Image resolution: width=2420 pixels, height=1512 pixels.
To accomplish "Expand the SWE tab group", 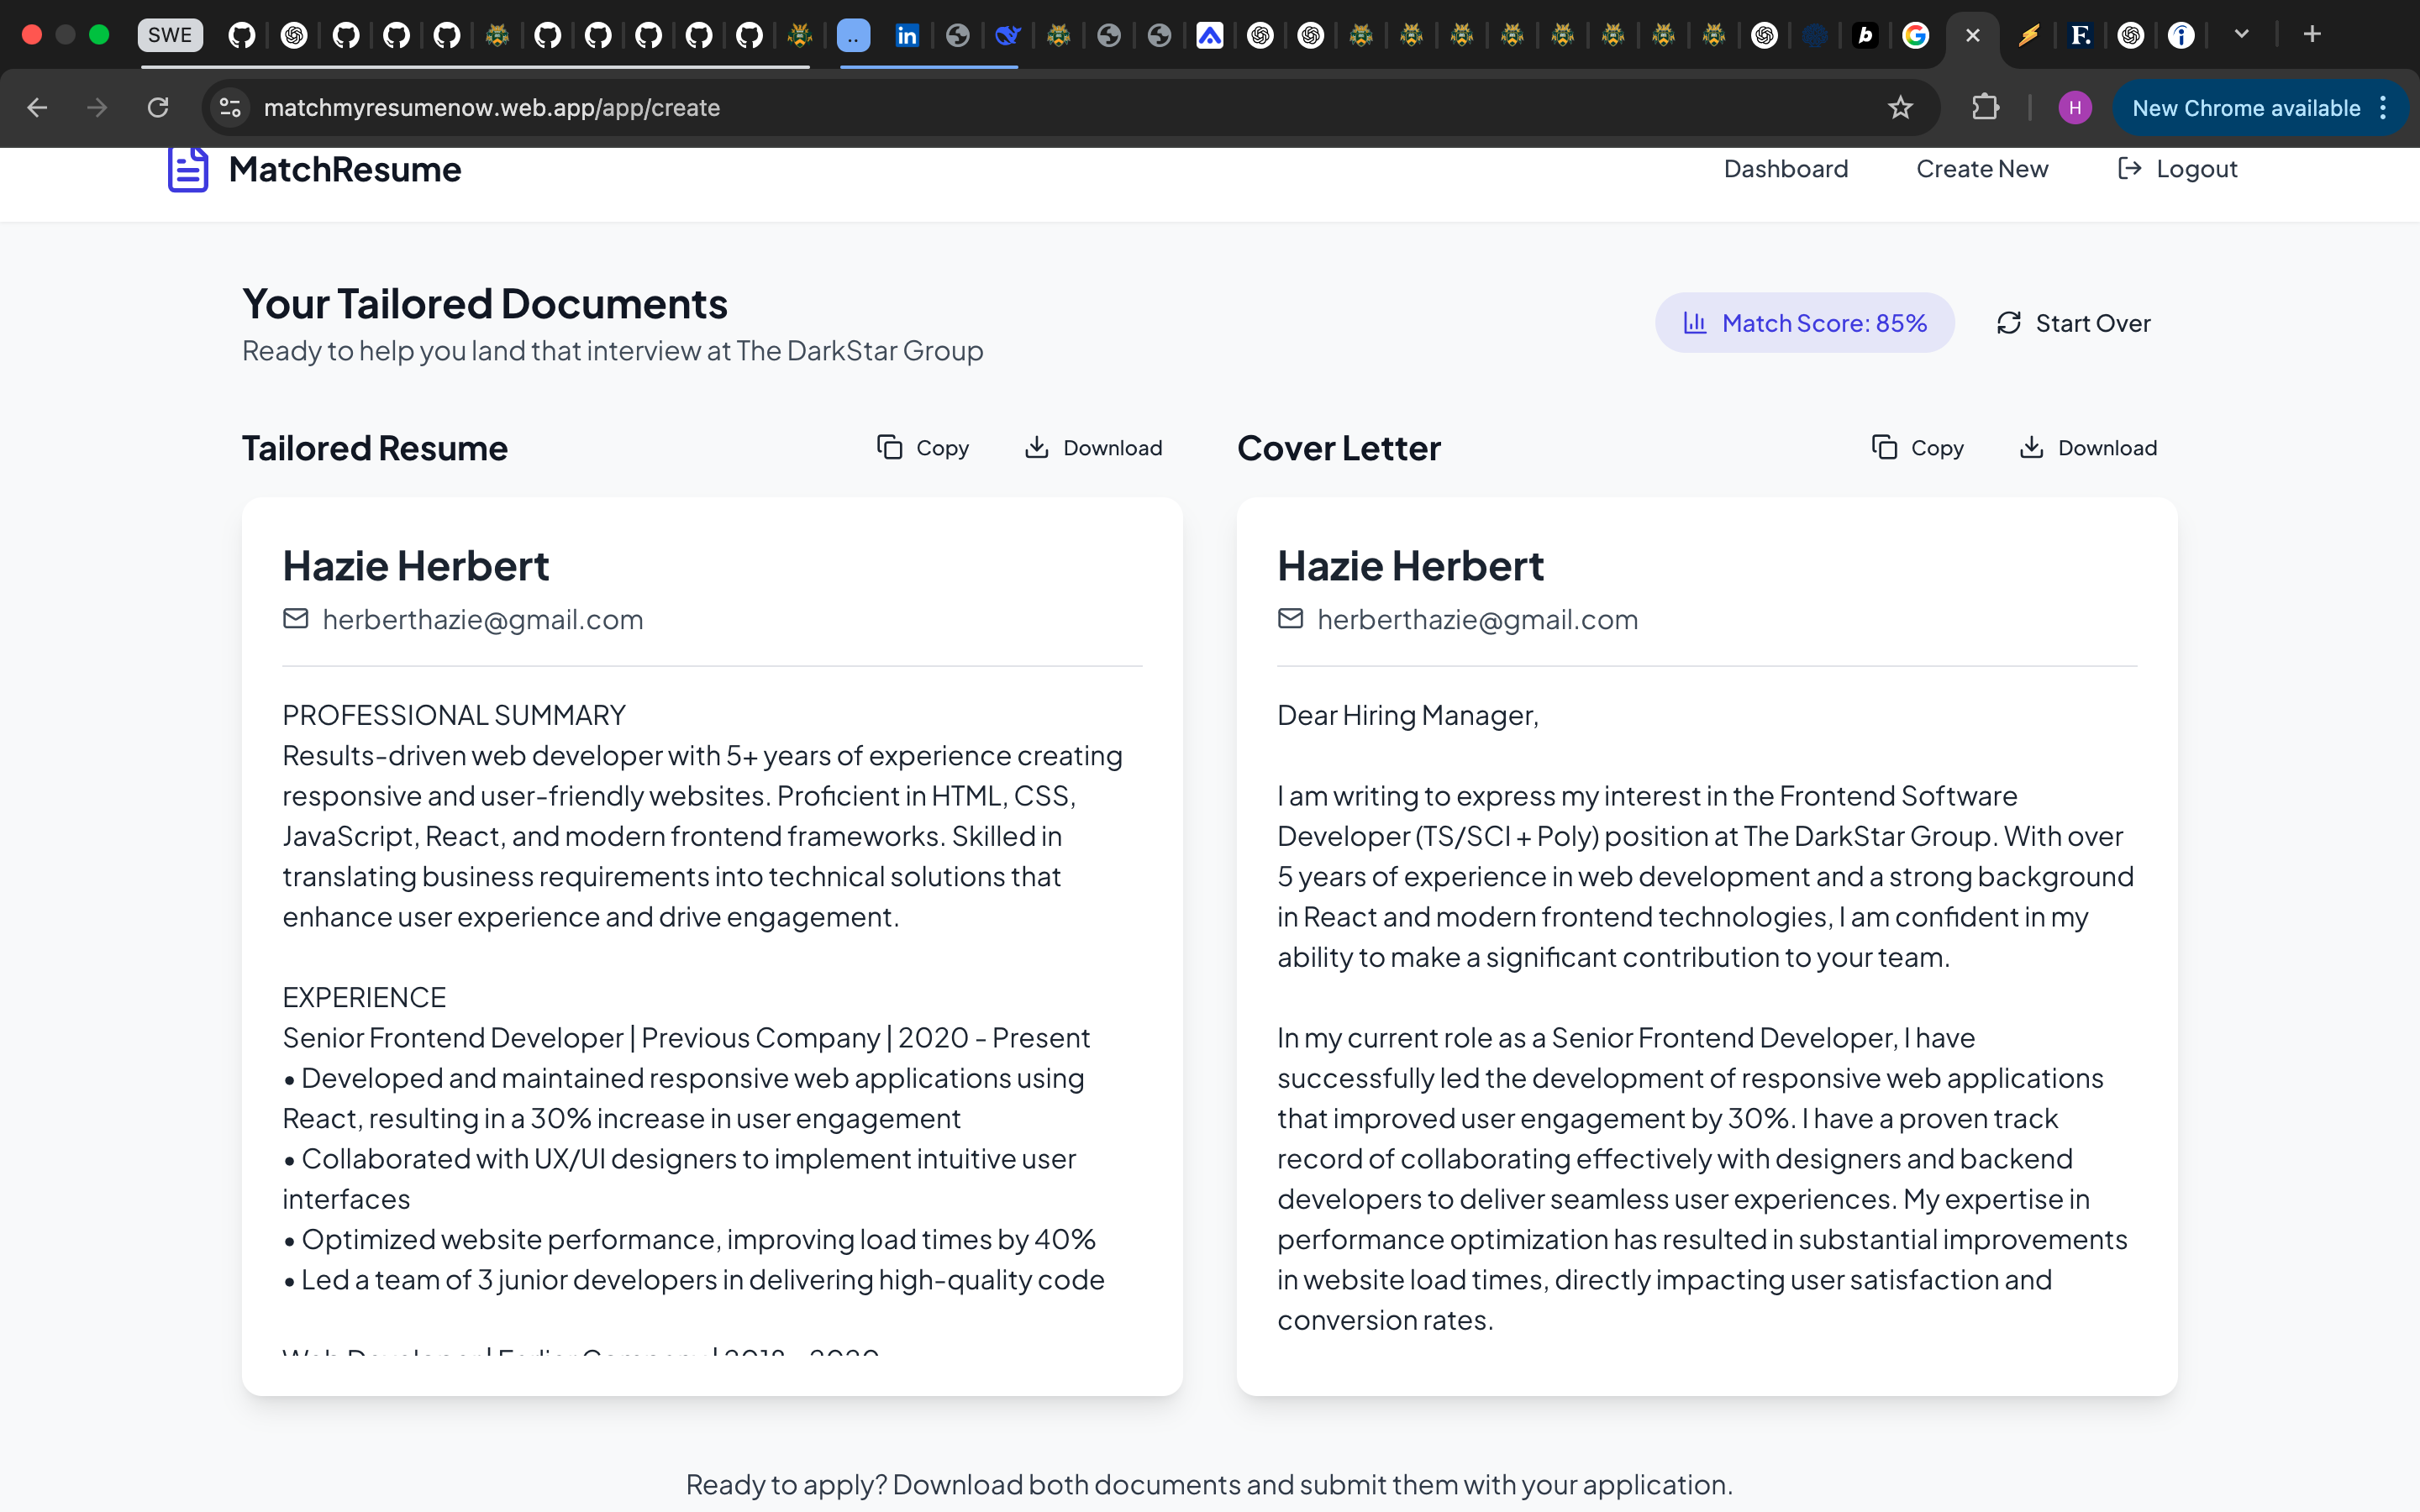I will pos(170,35).
